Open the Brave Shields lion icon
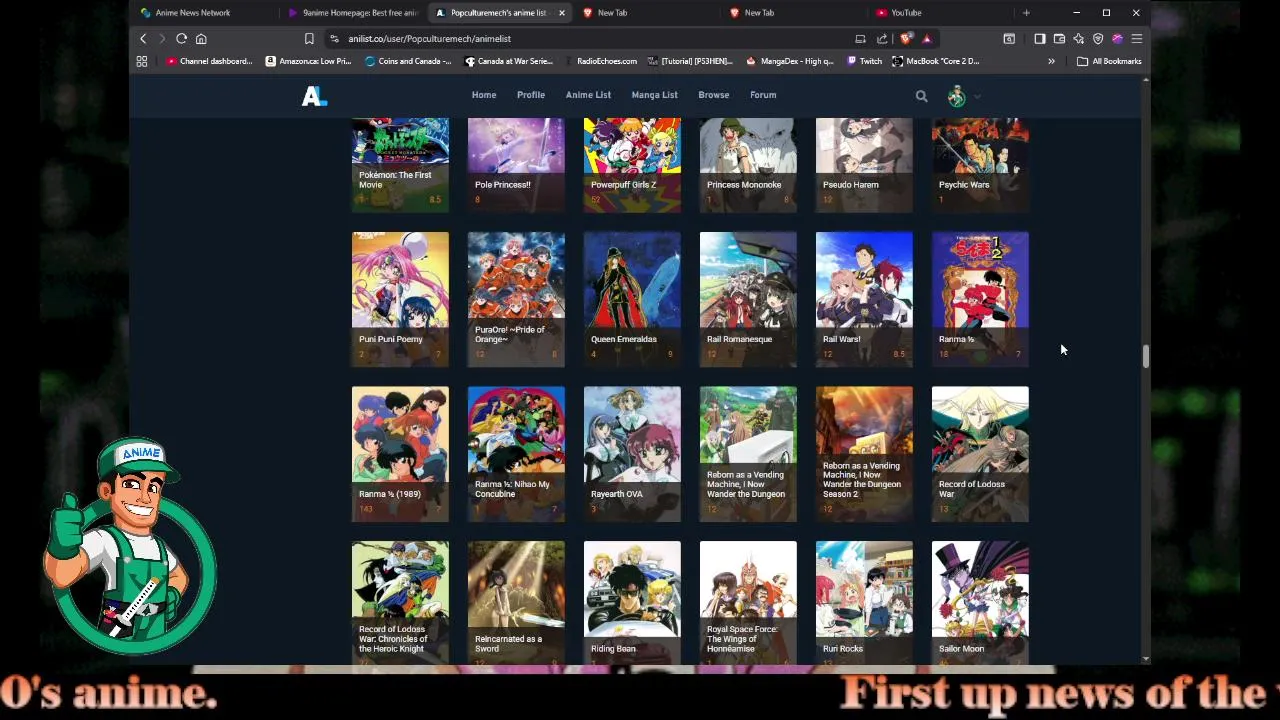Screen dimensions: 1280x720 coord(906,39)
